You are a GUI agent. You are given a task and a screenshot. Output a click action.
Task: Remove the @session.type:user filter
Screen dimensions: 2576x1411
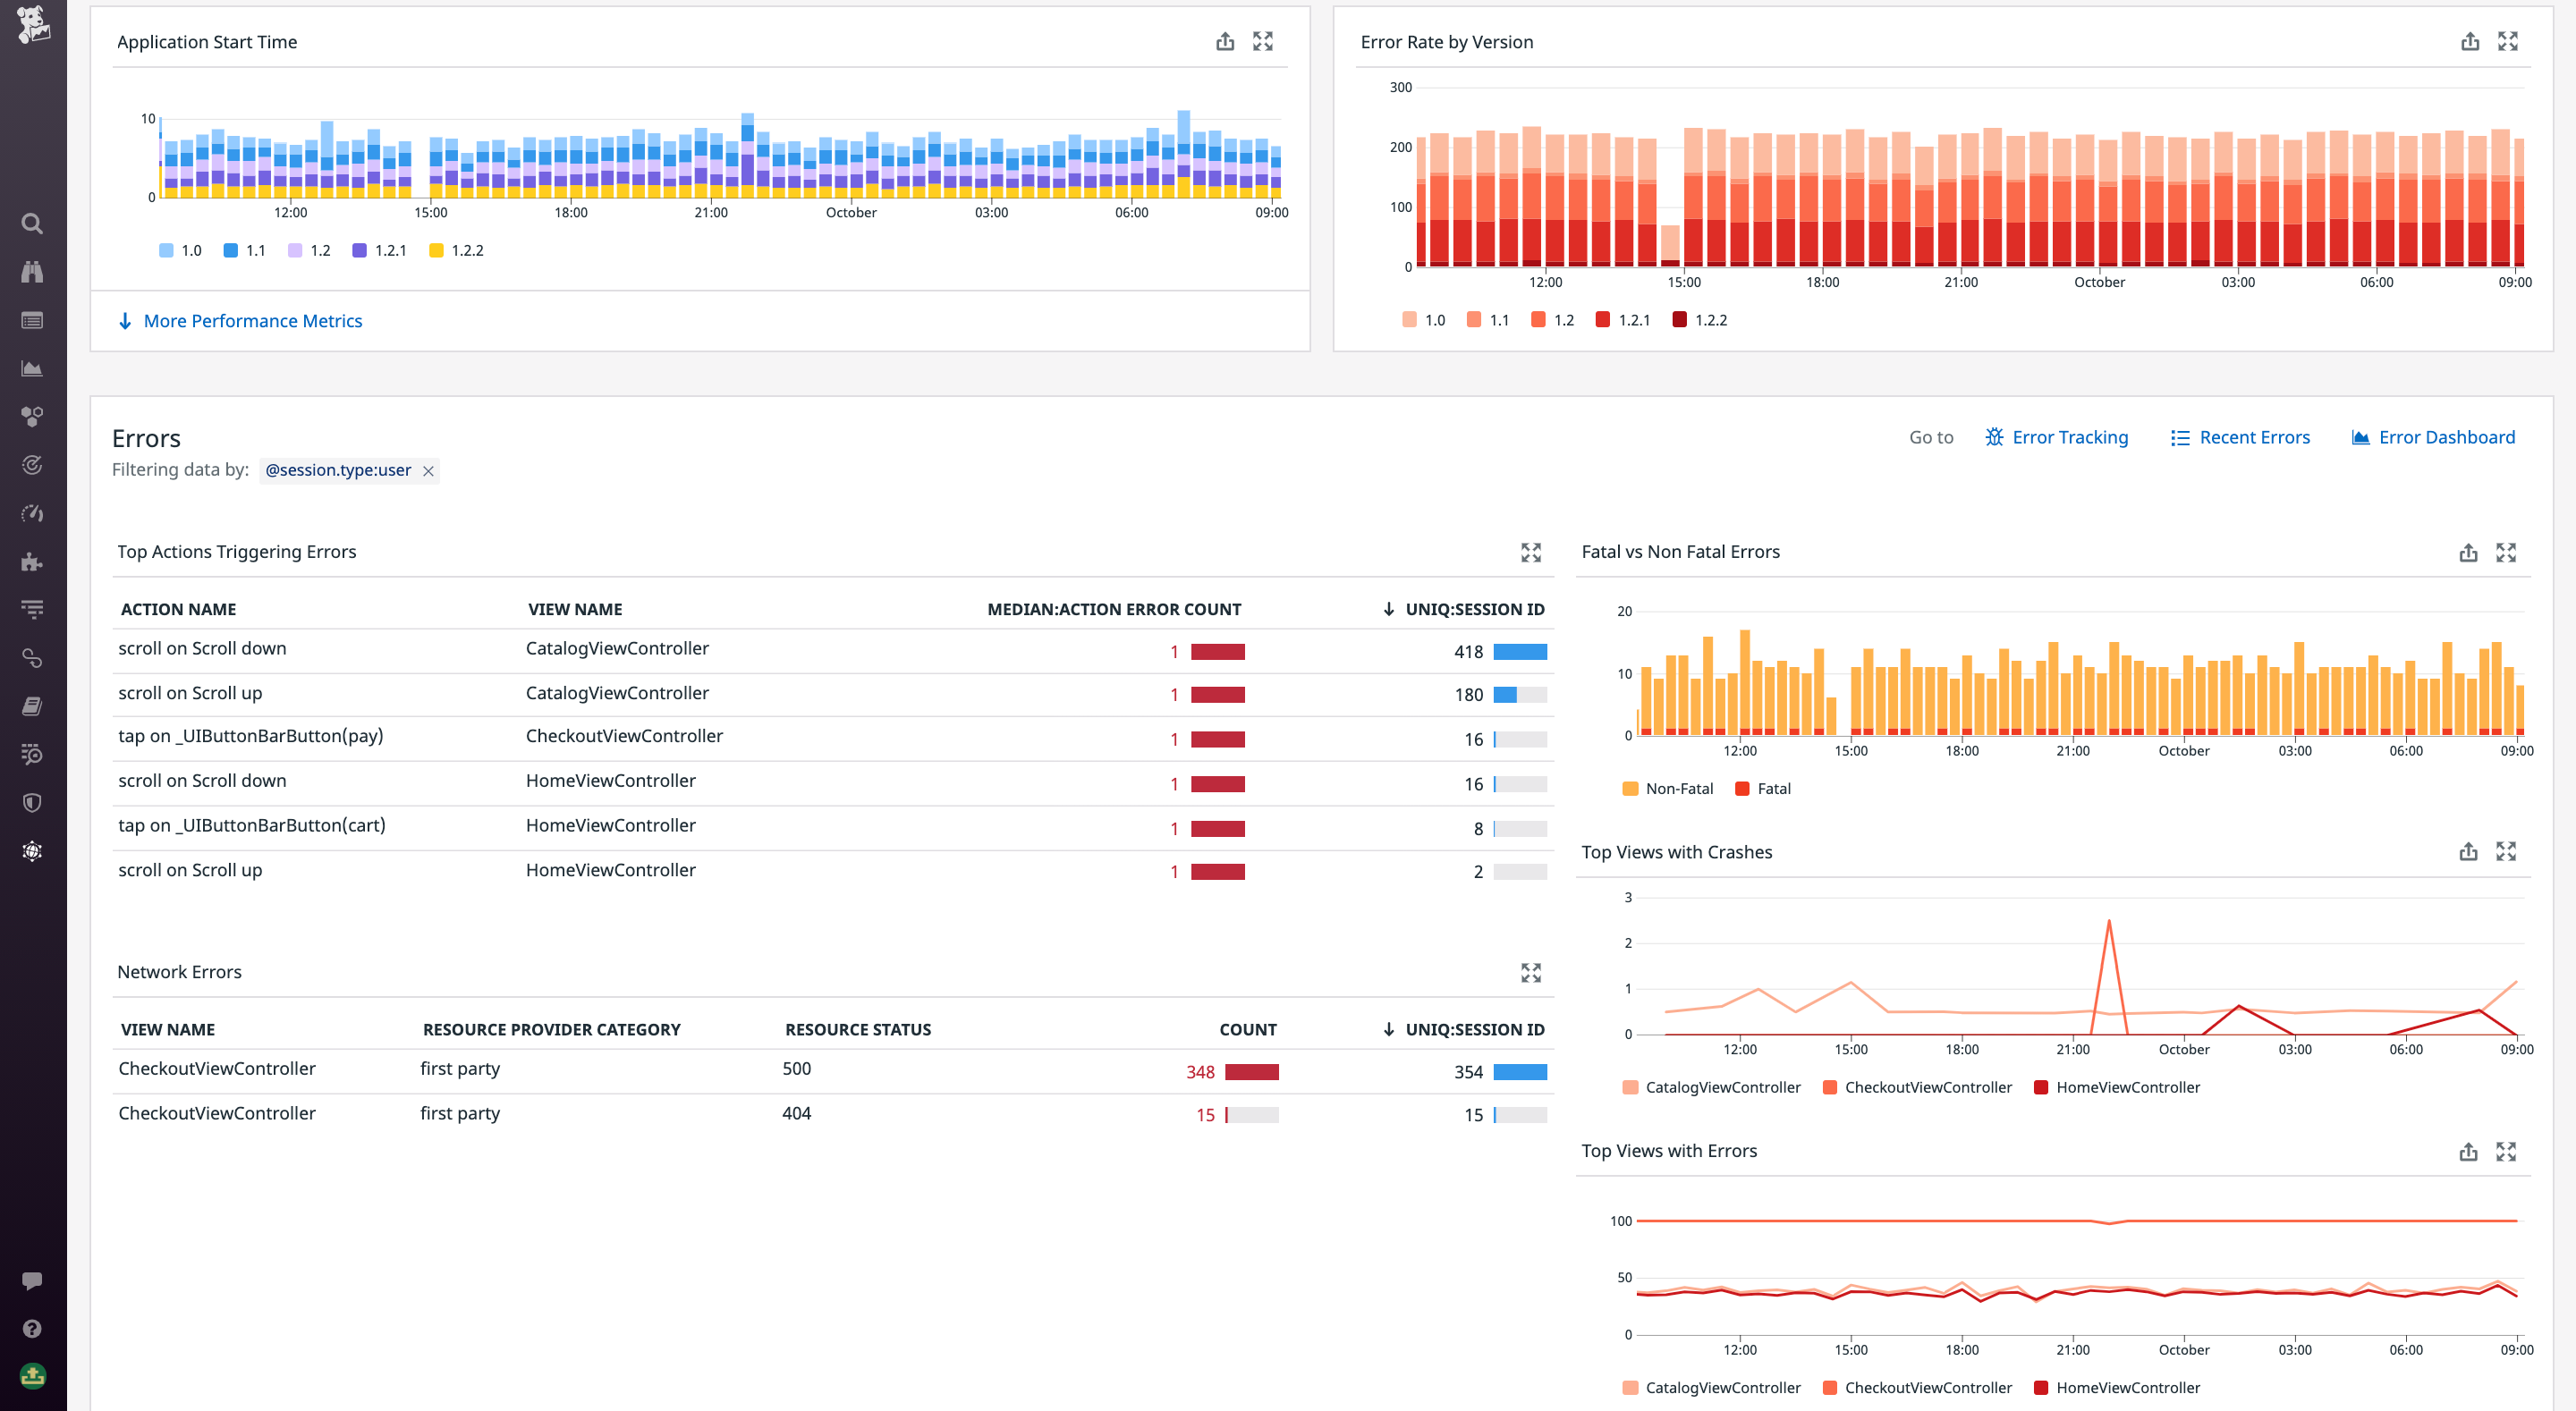pos(428,470)
